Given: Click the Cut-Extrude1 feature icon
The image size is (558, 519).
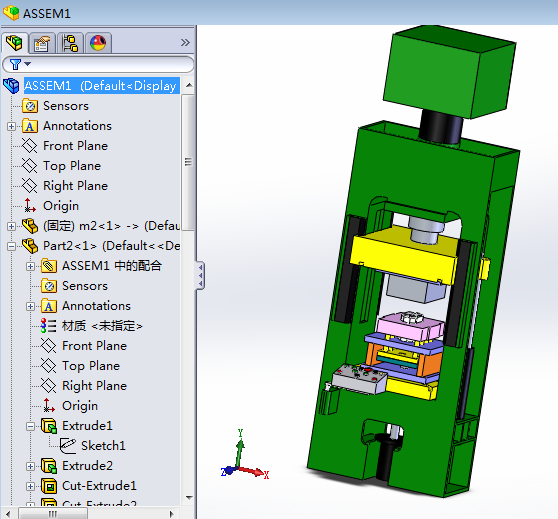Looking at the screenshot, I should click(x=49, y=486).
